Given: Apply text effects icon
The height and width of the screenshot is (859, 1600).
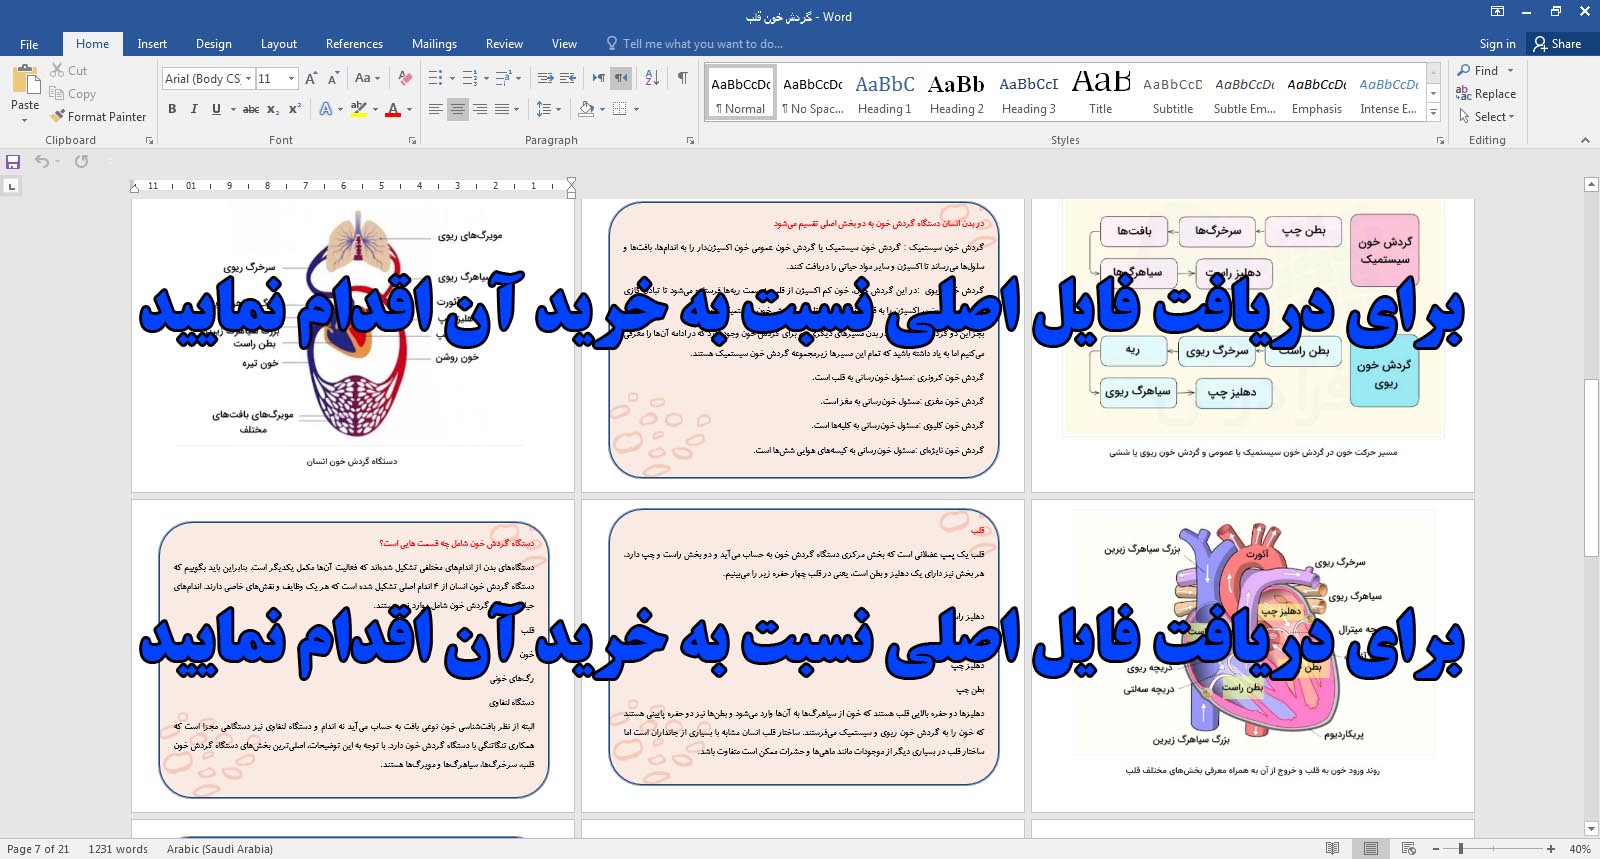Looking at the screenshot, I should point(326,109).
